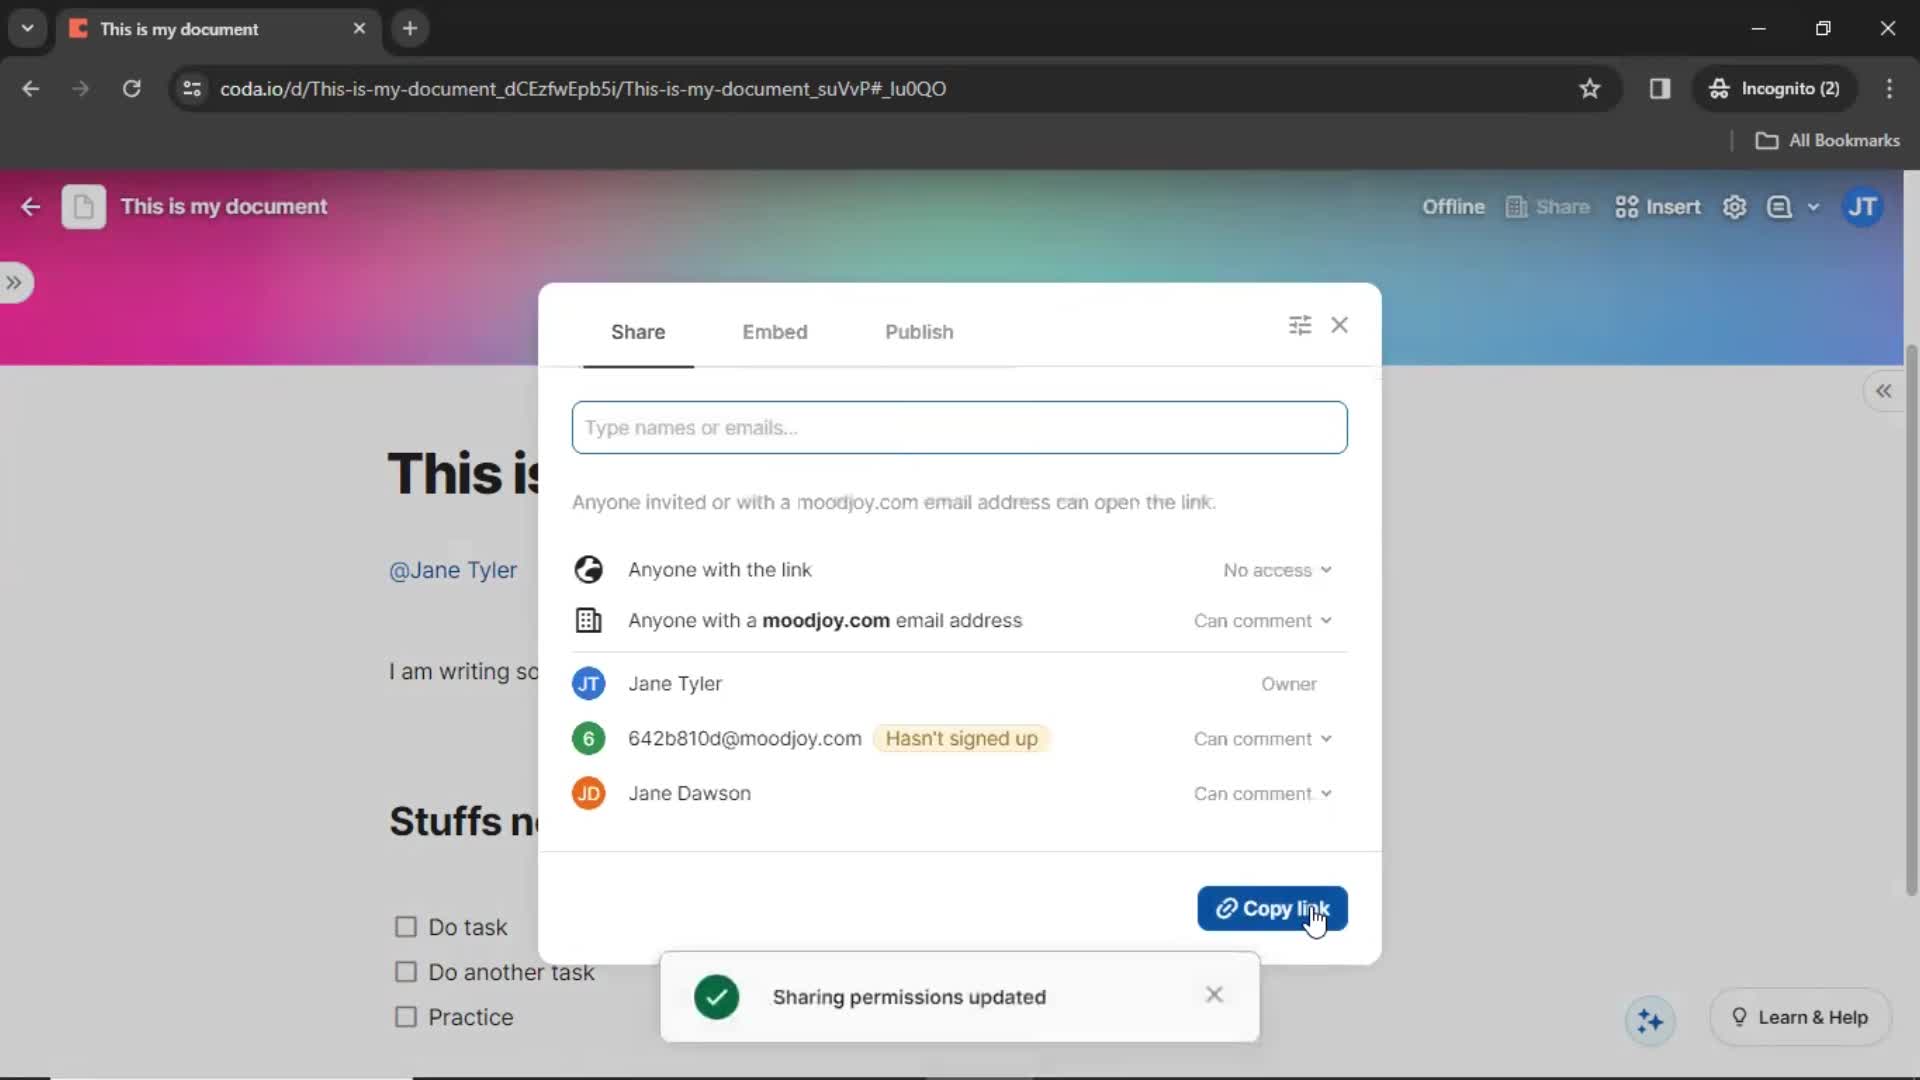Viewport: 1920px width, 1080px height.
Task: Click the building icon for moodjoy.com domain
Action: point(588,621)
